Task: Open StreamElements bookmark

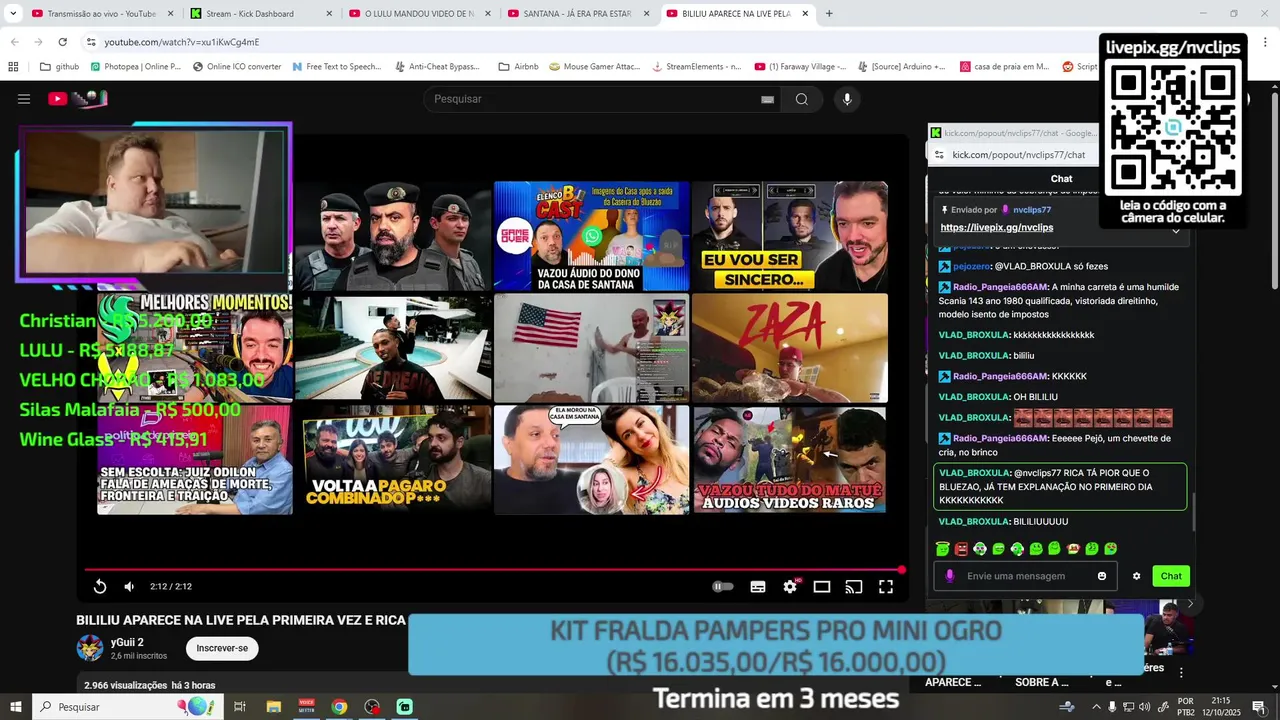Action: coord(696,67)
